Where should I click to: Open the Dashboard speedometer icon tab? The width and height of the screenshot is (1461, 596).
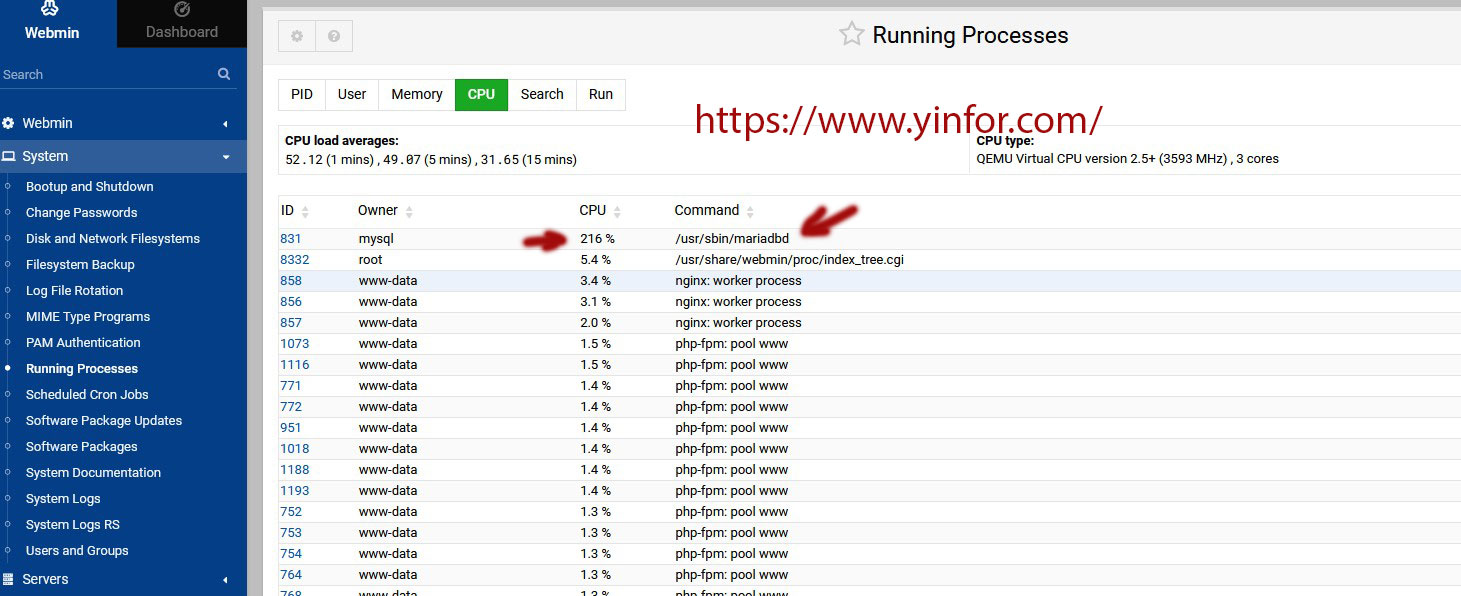pyautogui.click(x=182, y=10)
